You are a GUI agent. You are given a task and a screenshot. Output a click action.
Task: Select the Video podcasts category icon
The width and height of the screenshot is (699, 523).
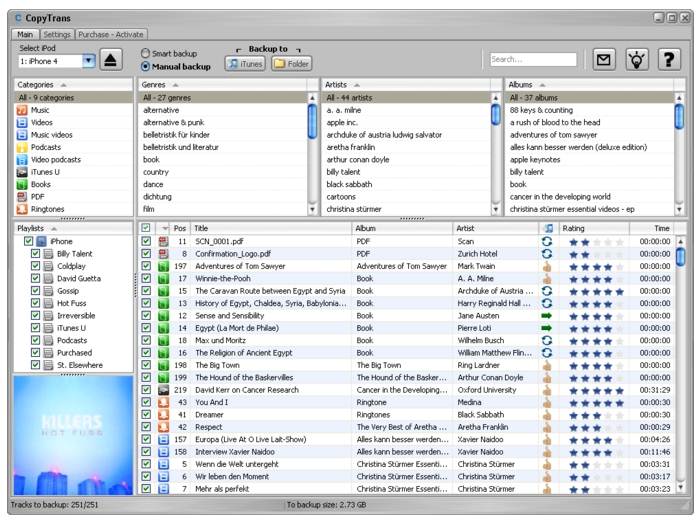(x=22, y=160)
